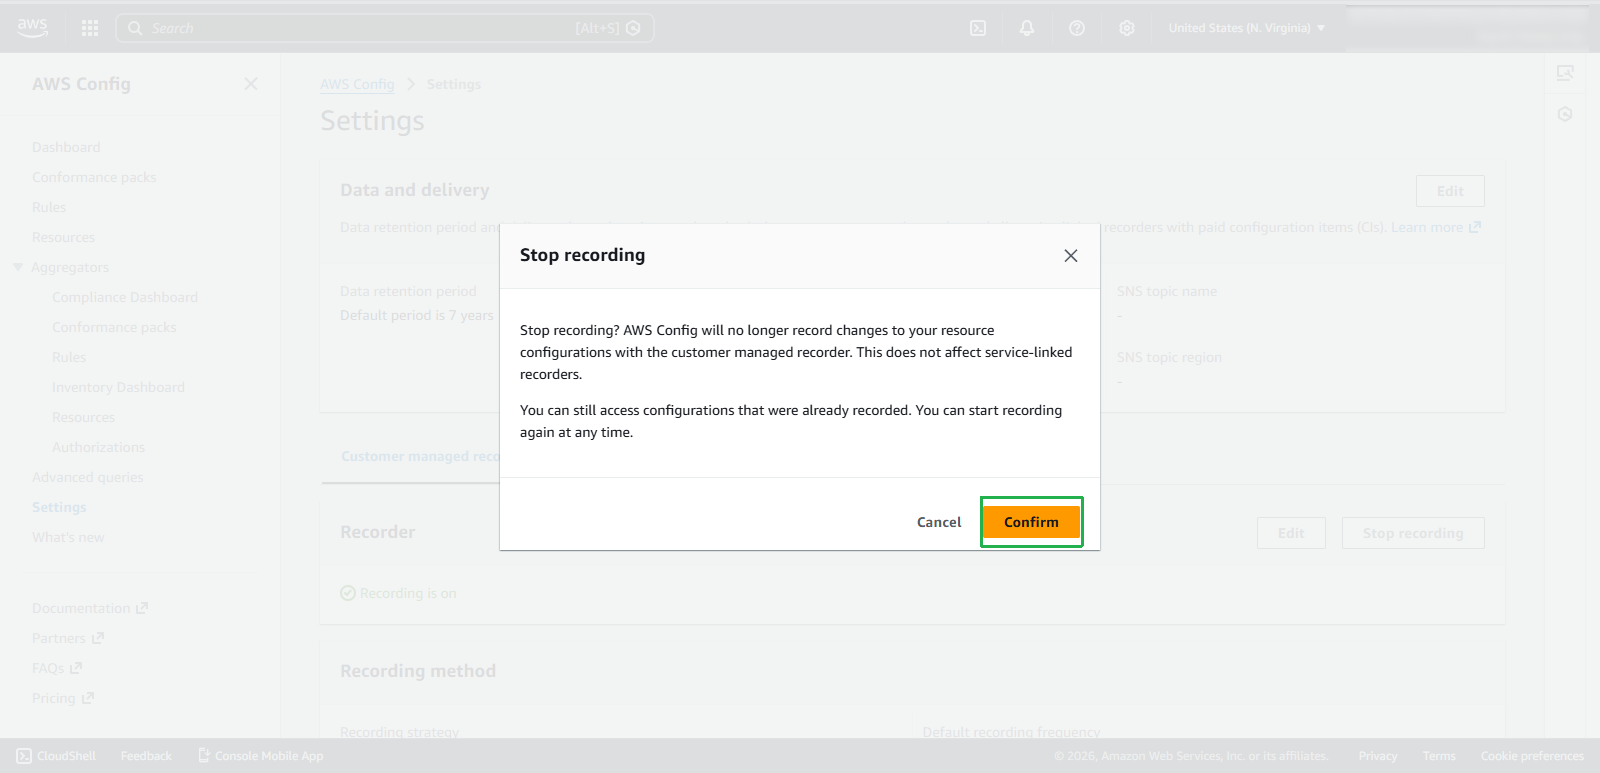This screenshot has height=773, width=1600.
Task: Click the AWS Config breadcrumb link
Action: pos(357,84)
